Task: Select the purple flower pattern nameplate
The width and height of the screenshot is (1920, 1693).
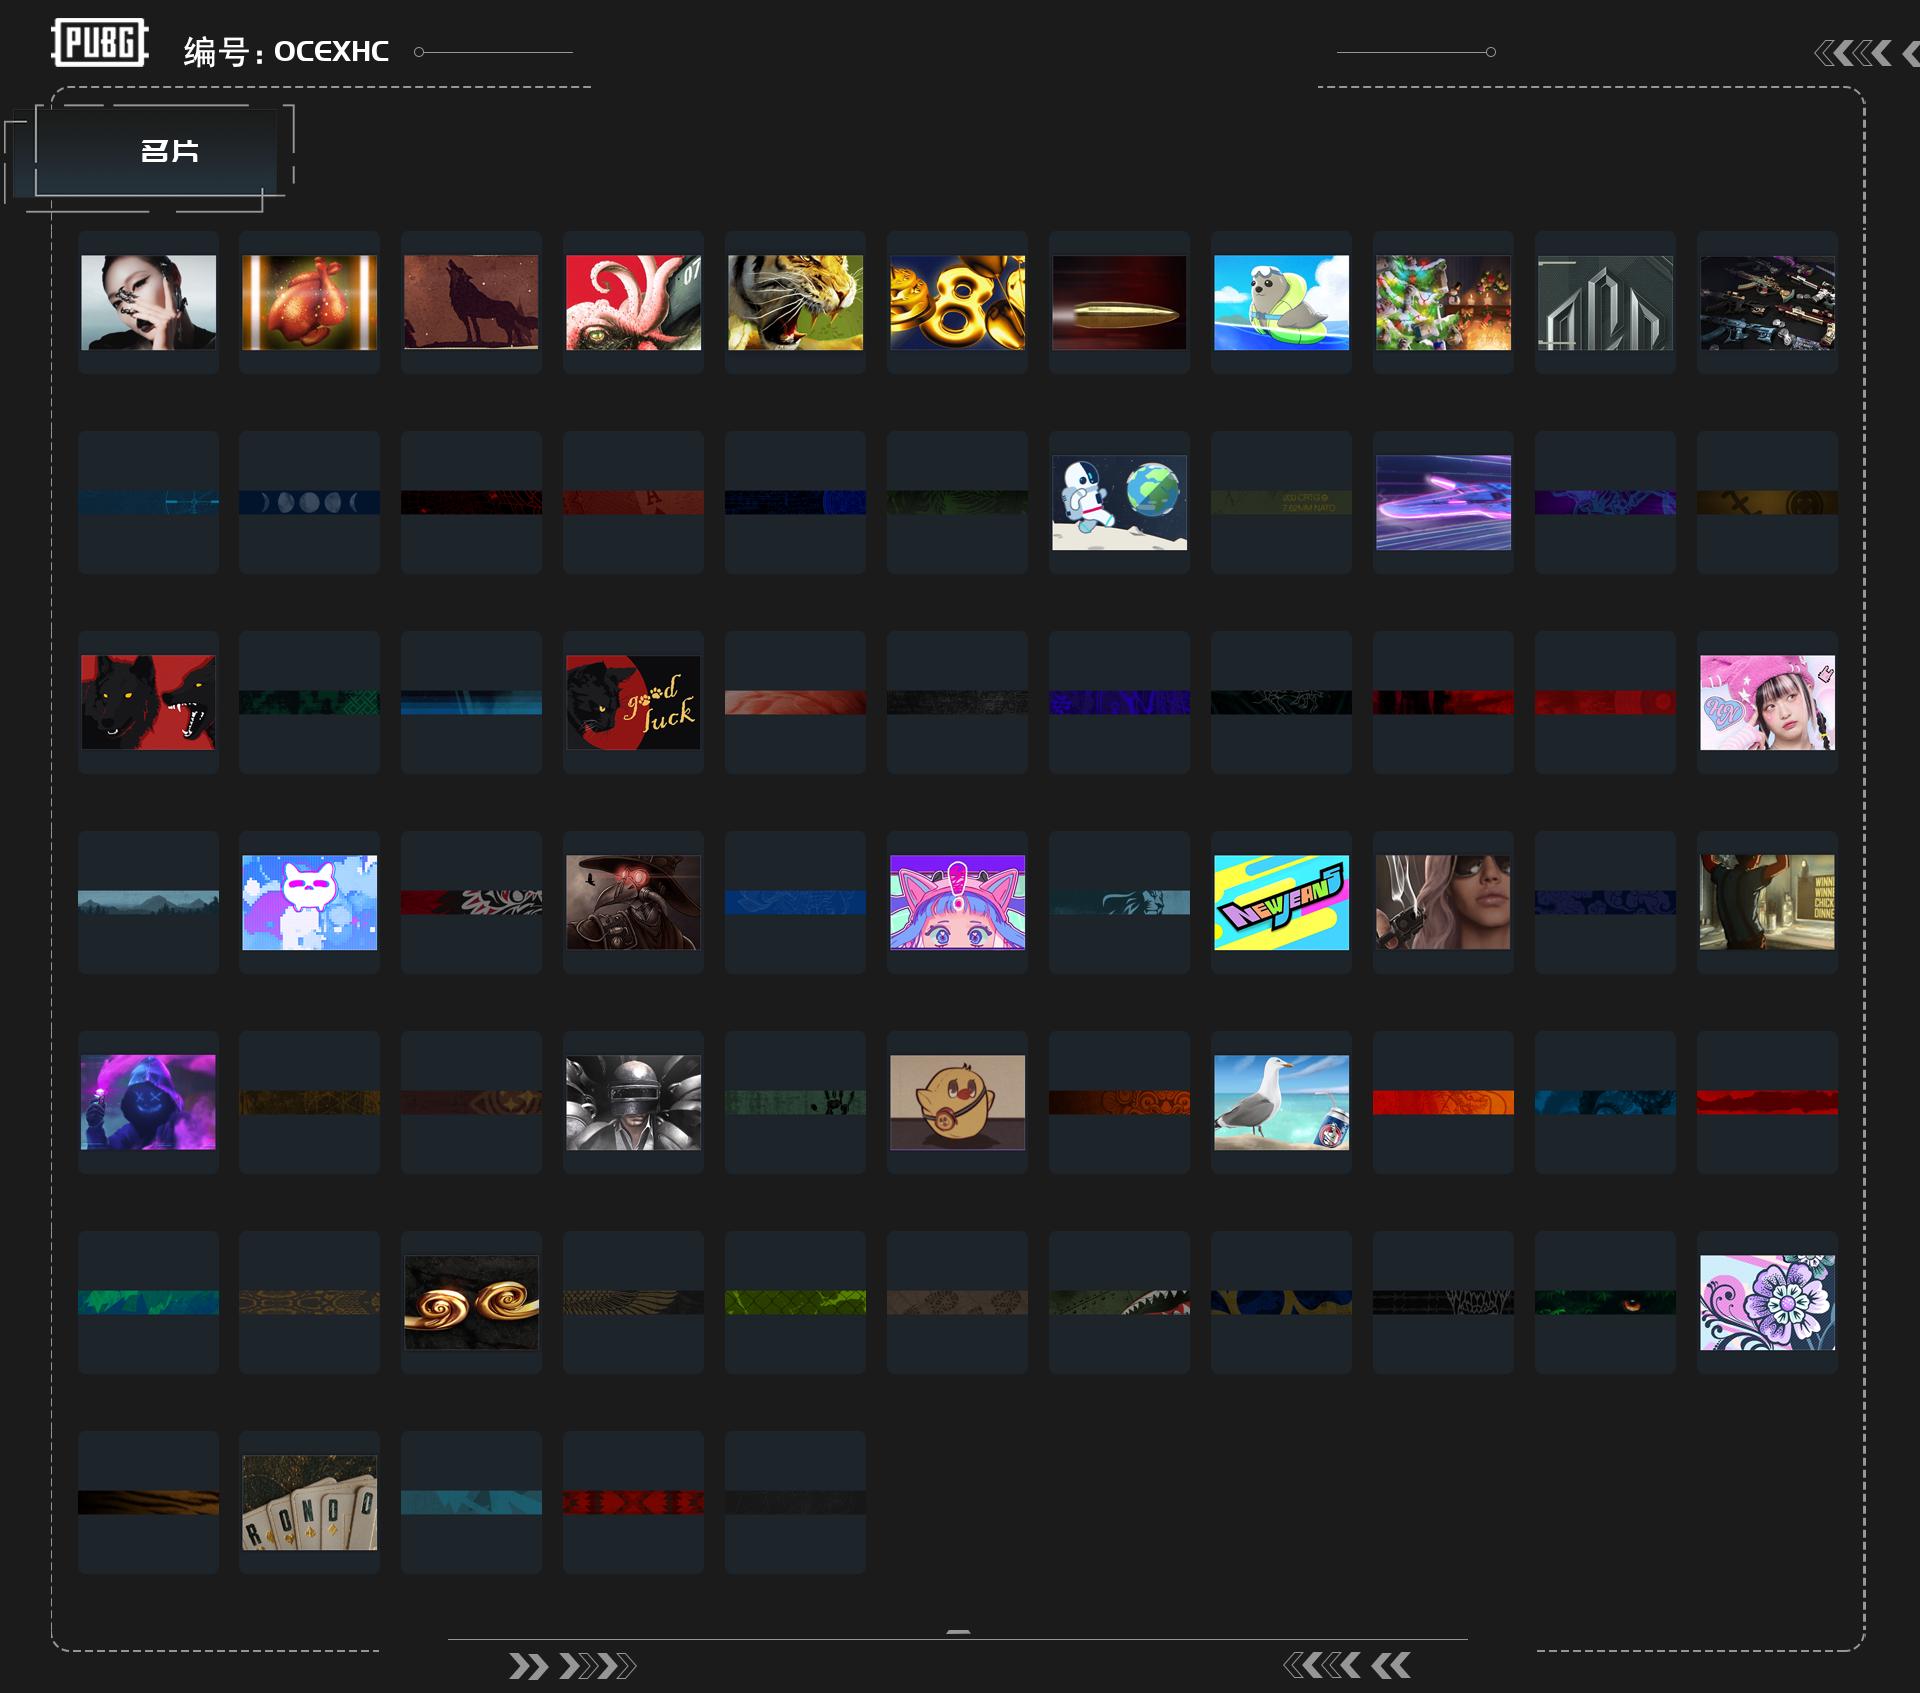Action: pyautogui.click(x=1767, y=1302)
